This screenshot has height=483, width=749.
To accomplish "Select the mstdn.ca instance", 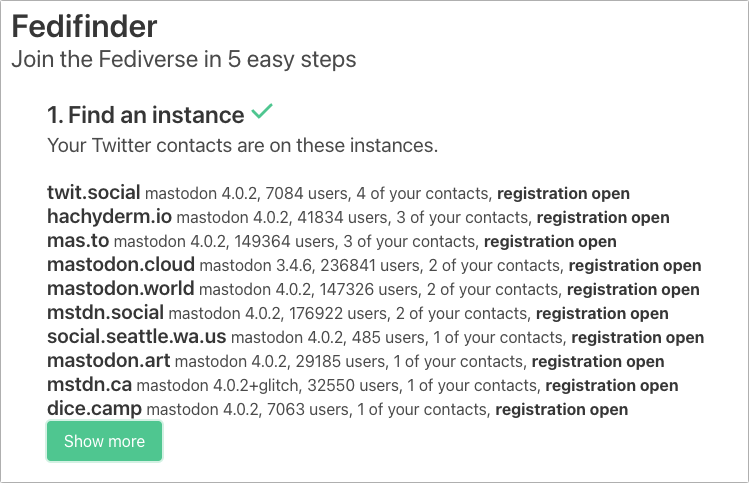I will [89, 385].
